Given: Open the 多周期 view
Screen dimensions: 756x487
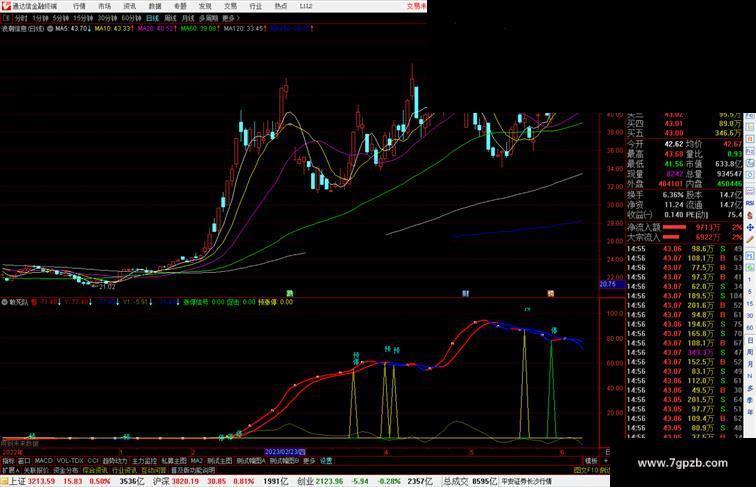Looking at the screenshot, I should (208, 18).
